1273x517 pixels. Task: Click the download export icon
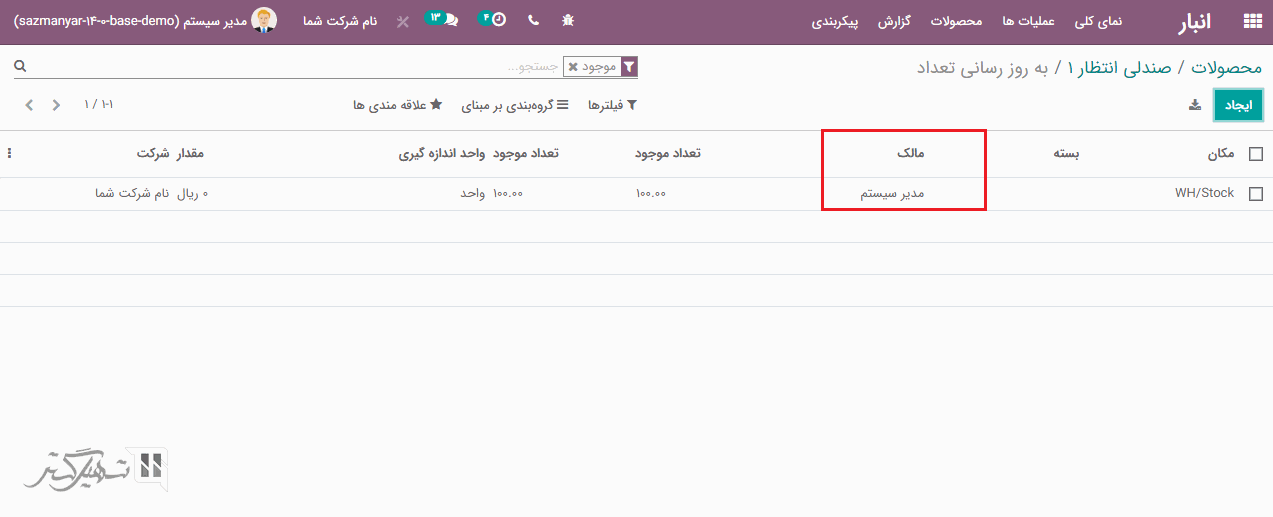pos(1194,105)
